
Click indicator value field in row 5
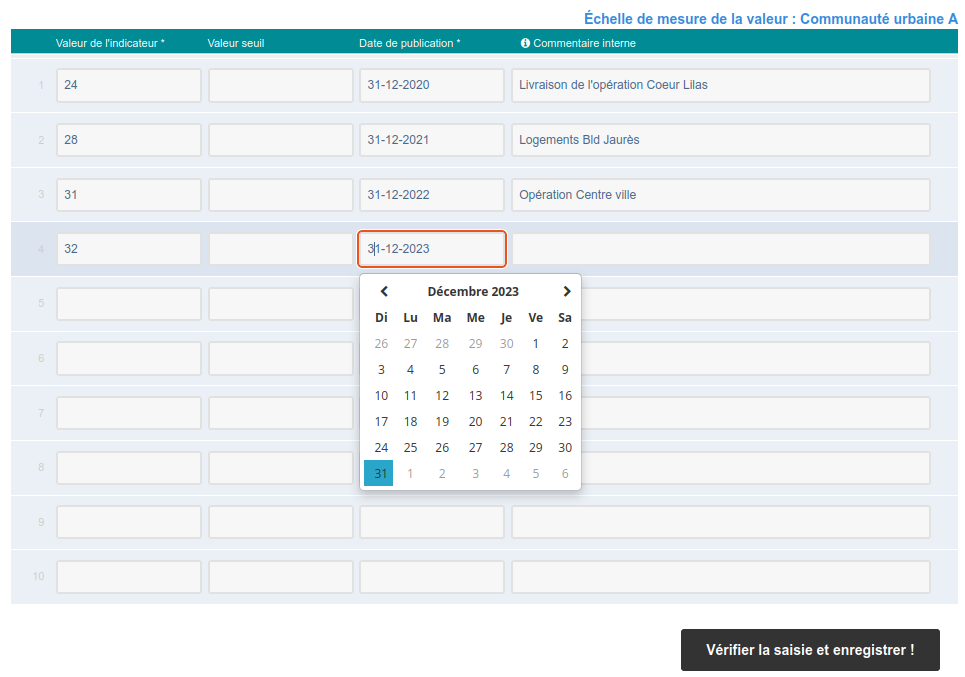129,303
